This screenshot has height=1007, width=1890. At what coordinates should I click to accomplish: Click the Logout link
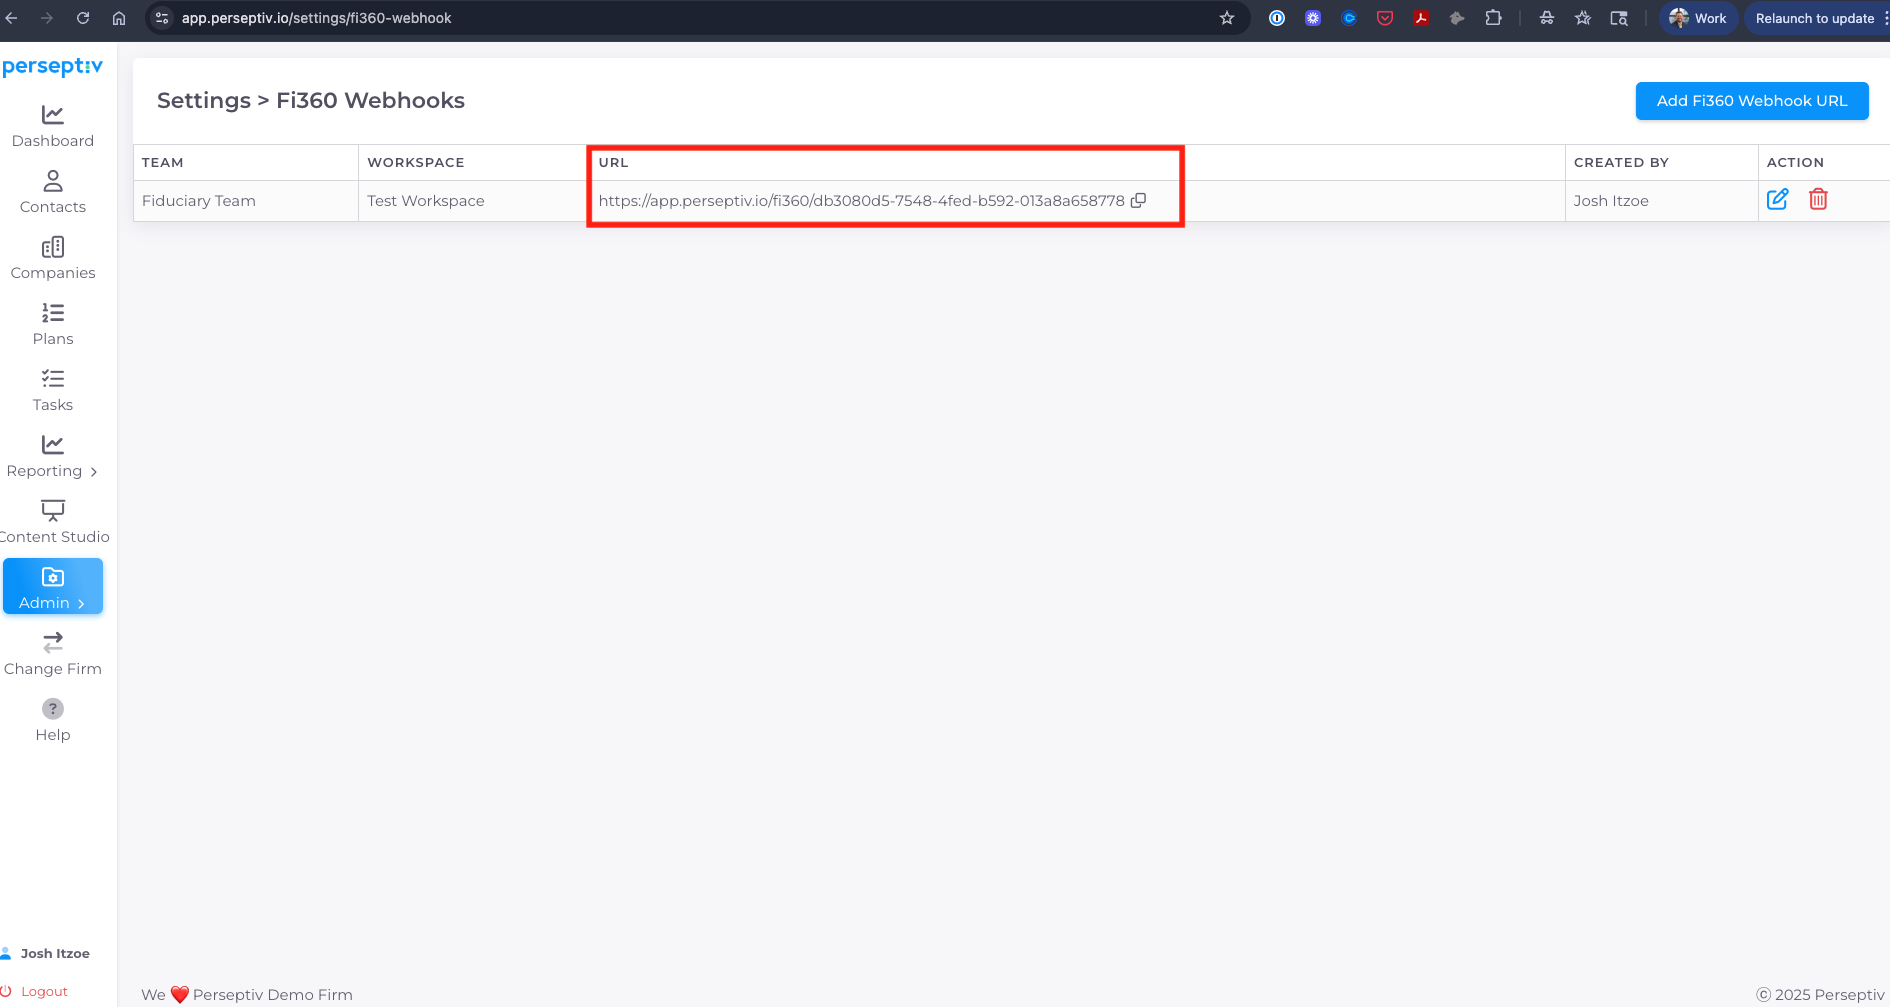click(x=36, y=991)
